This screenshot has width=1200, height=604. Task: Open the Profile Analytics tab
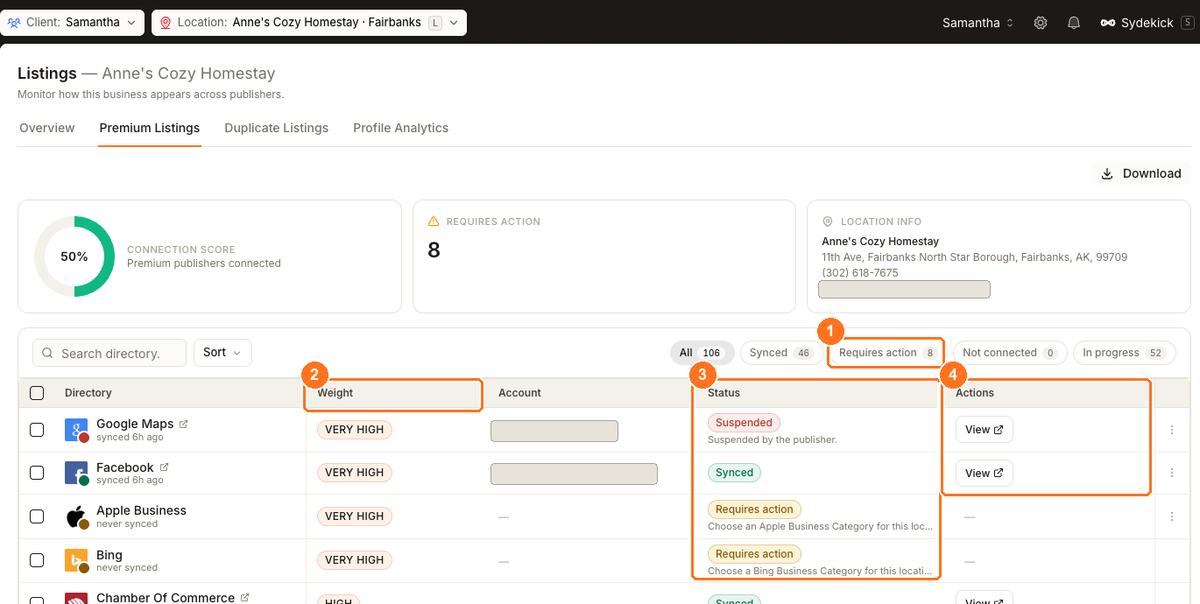tap(401, 128)
